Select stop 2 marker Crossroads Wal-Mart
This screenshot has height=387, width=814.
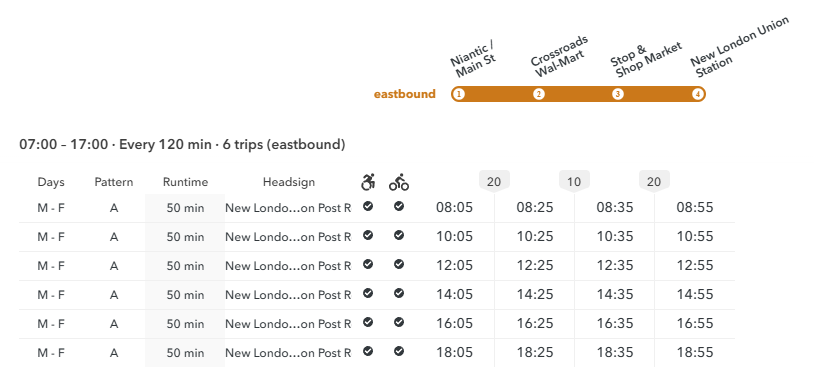[539, 94]
